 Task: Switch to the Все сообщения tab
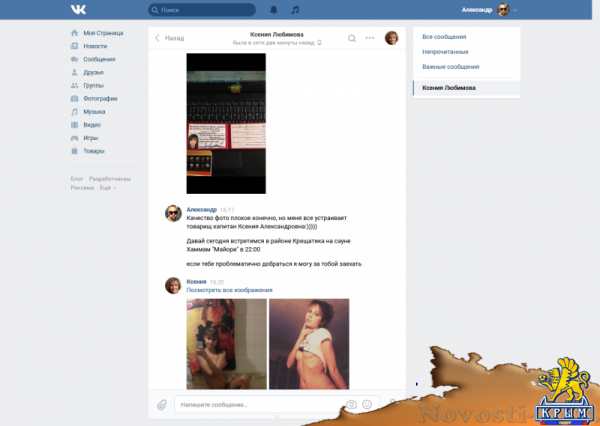pyautogui.click(x=446, y=37)
